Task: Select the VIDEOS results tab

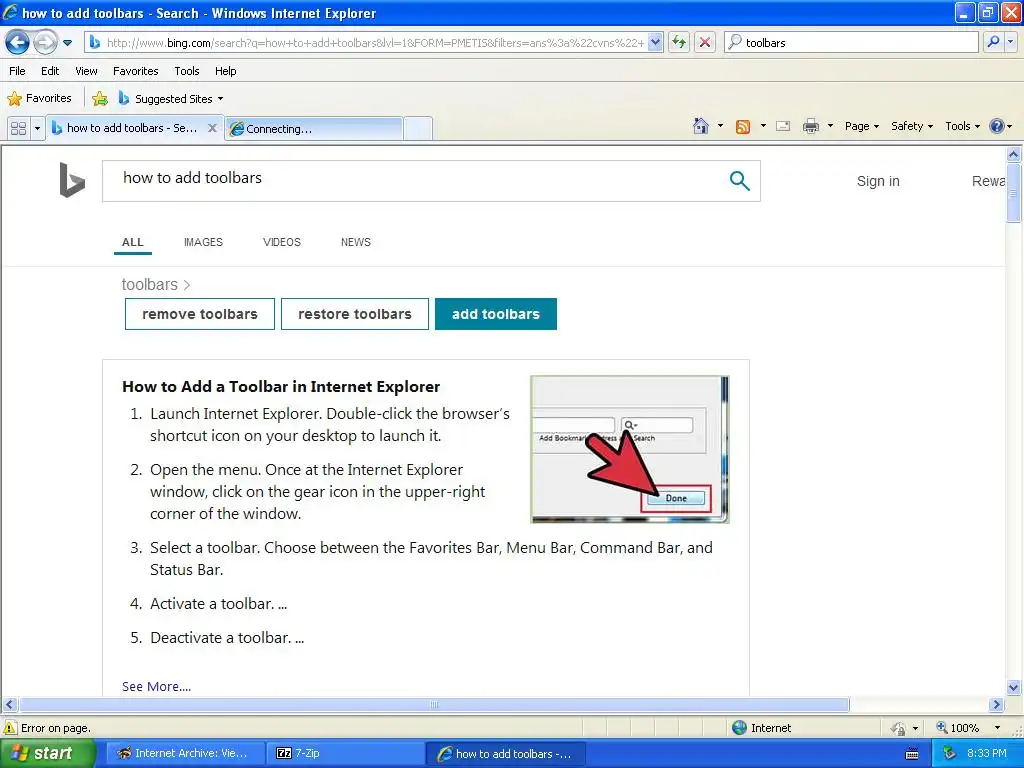Action: click(x=281, y=242)
